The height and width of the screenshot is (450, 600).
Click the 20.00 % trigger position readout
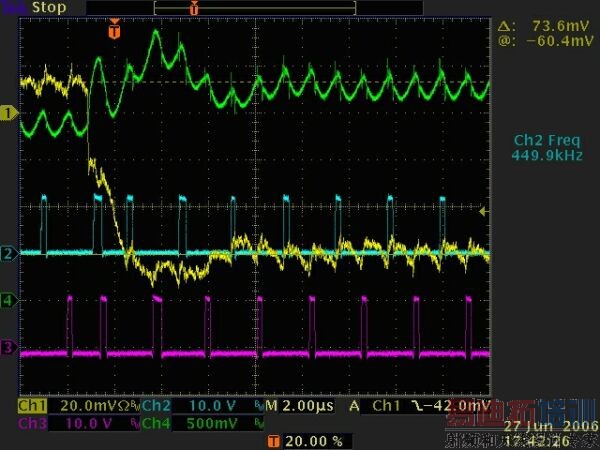(314, 441)
